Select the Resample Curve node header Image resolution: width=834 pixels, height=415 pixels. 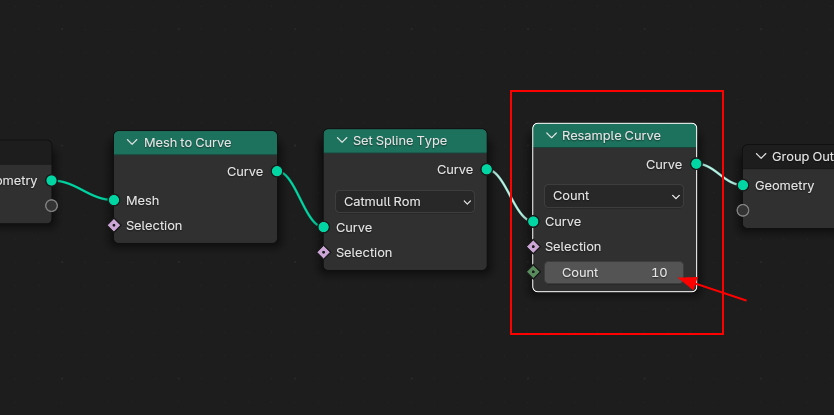pos(614,136)
